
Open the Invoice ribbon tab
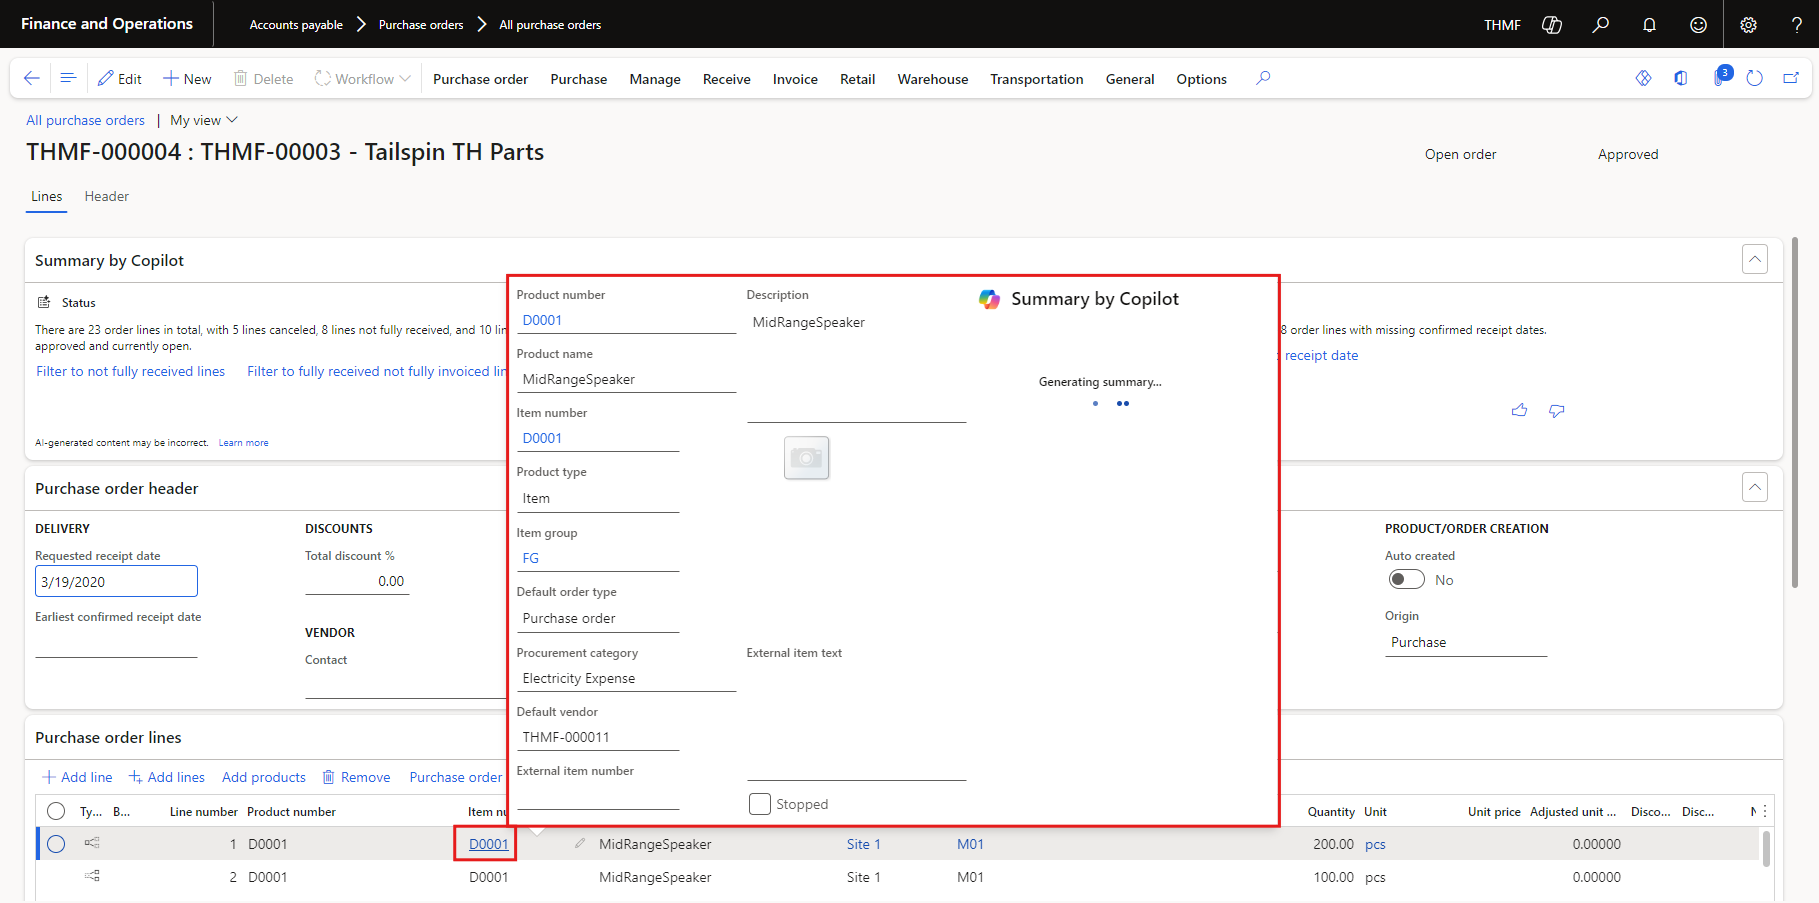(795, 79)
